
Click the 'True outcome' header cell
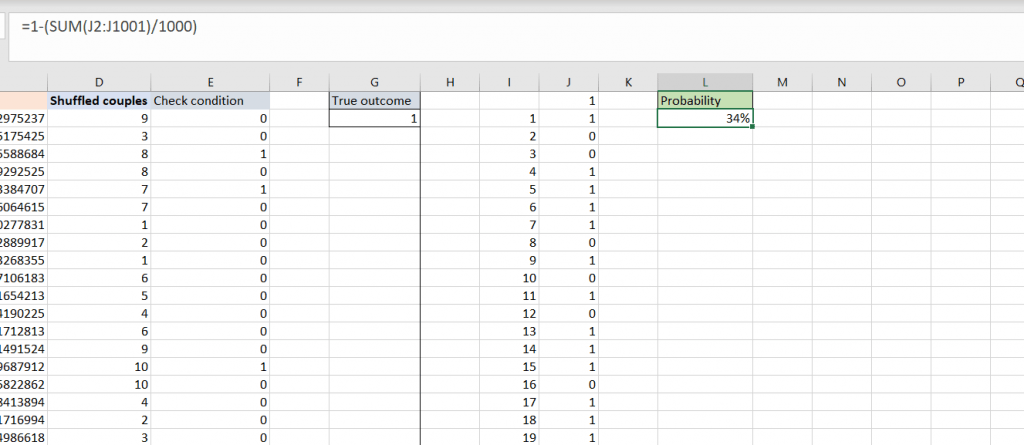(374, 100)
